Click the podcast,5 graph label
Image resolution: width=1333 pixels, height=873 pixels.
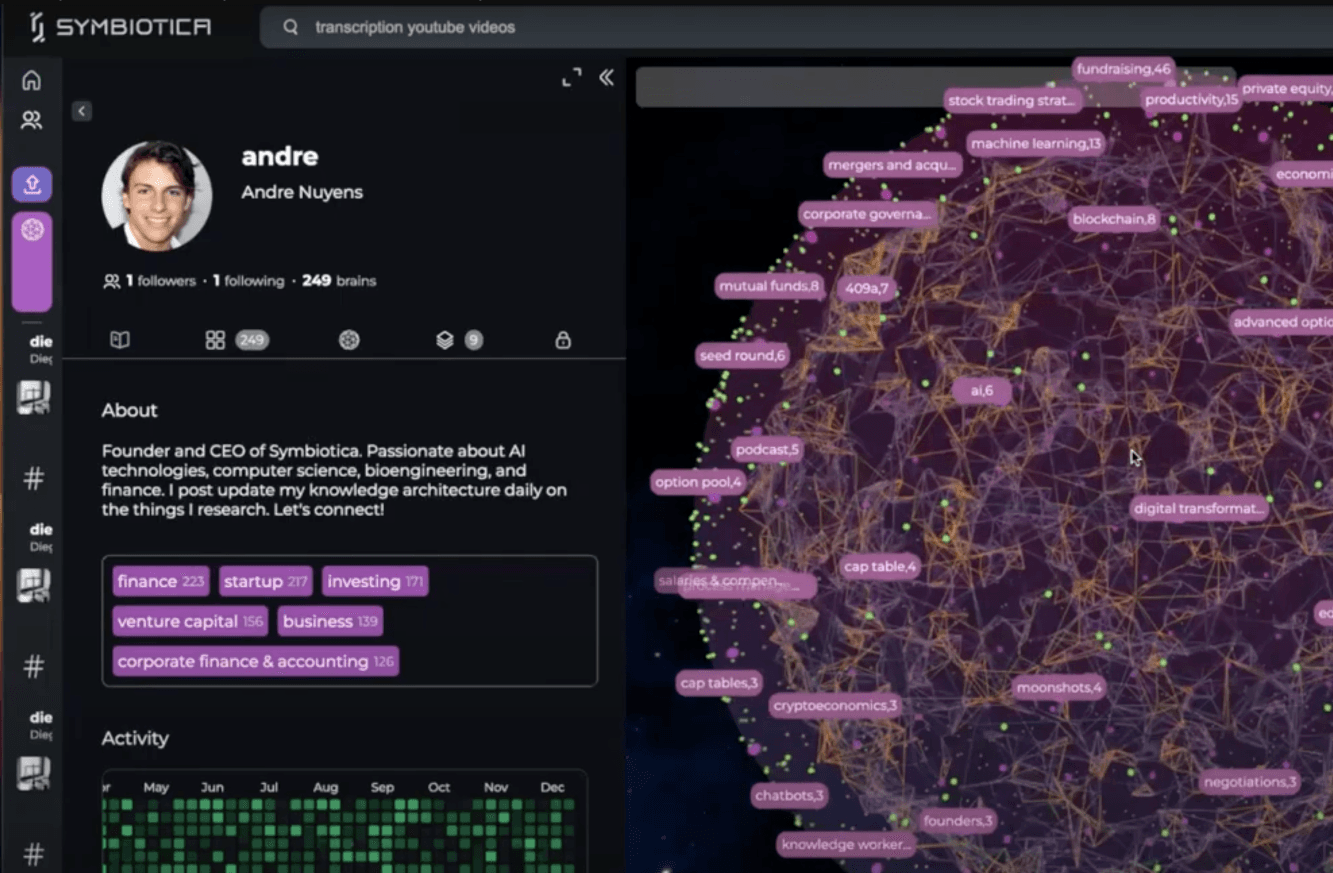click(766, 450)
